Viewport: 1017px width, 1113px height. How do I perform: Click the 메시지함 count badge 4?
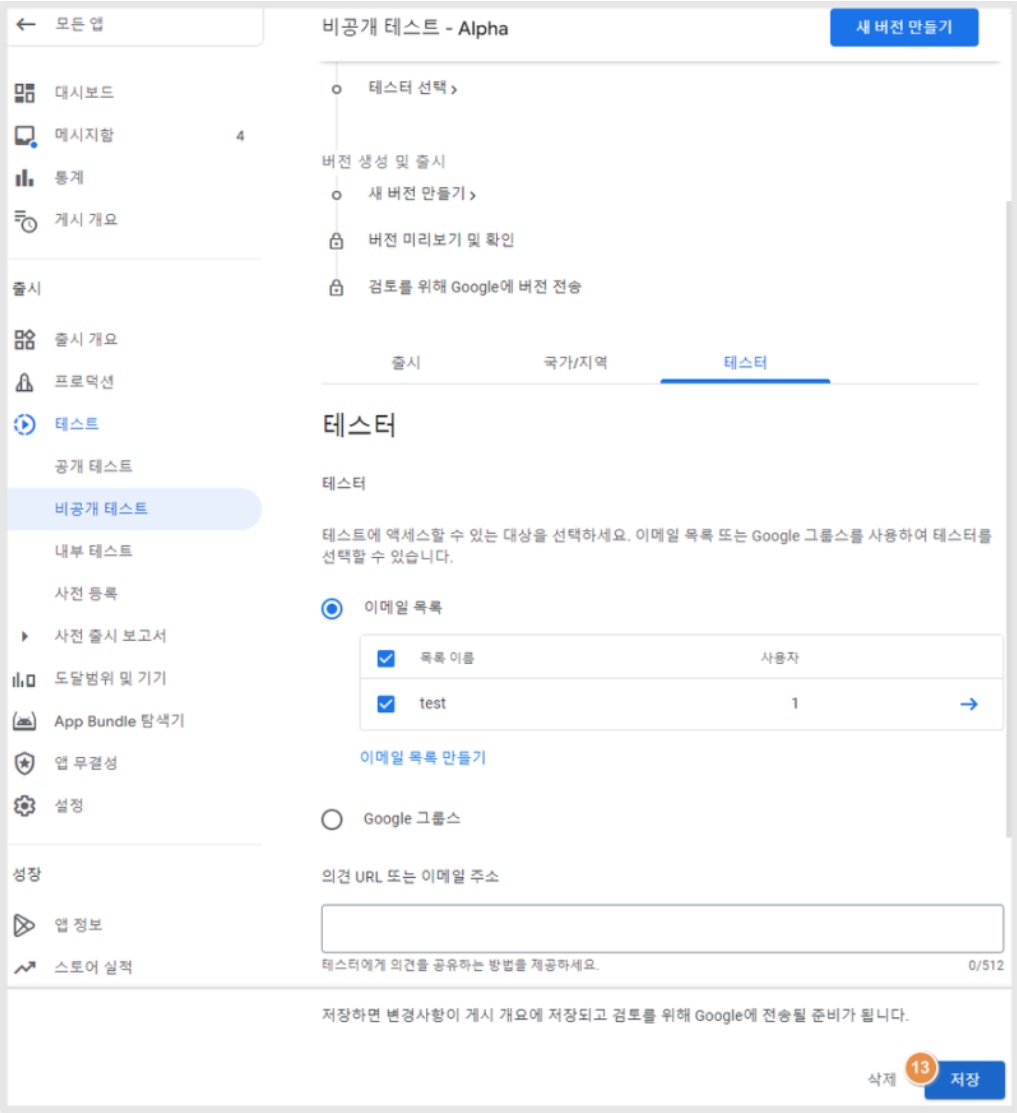pos(240,136)
